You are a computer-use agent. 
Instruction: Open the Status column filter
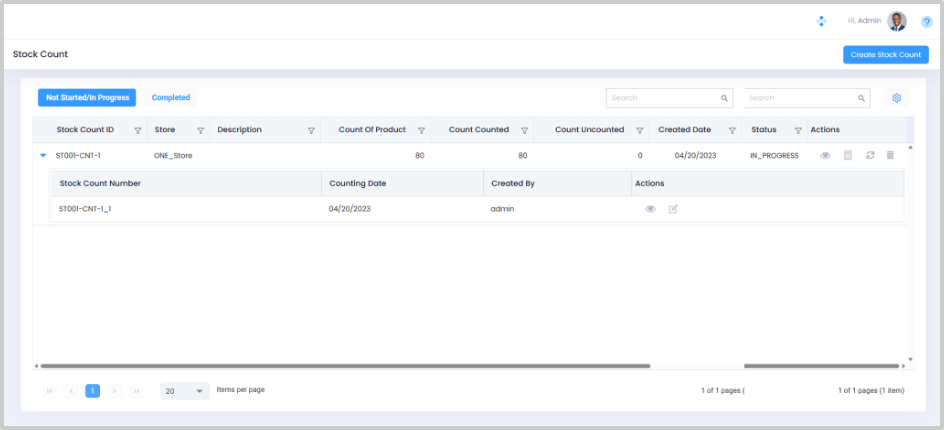pyautogui.click(x=798, y=130)
